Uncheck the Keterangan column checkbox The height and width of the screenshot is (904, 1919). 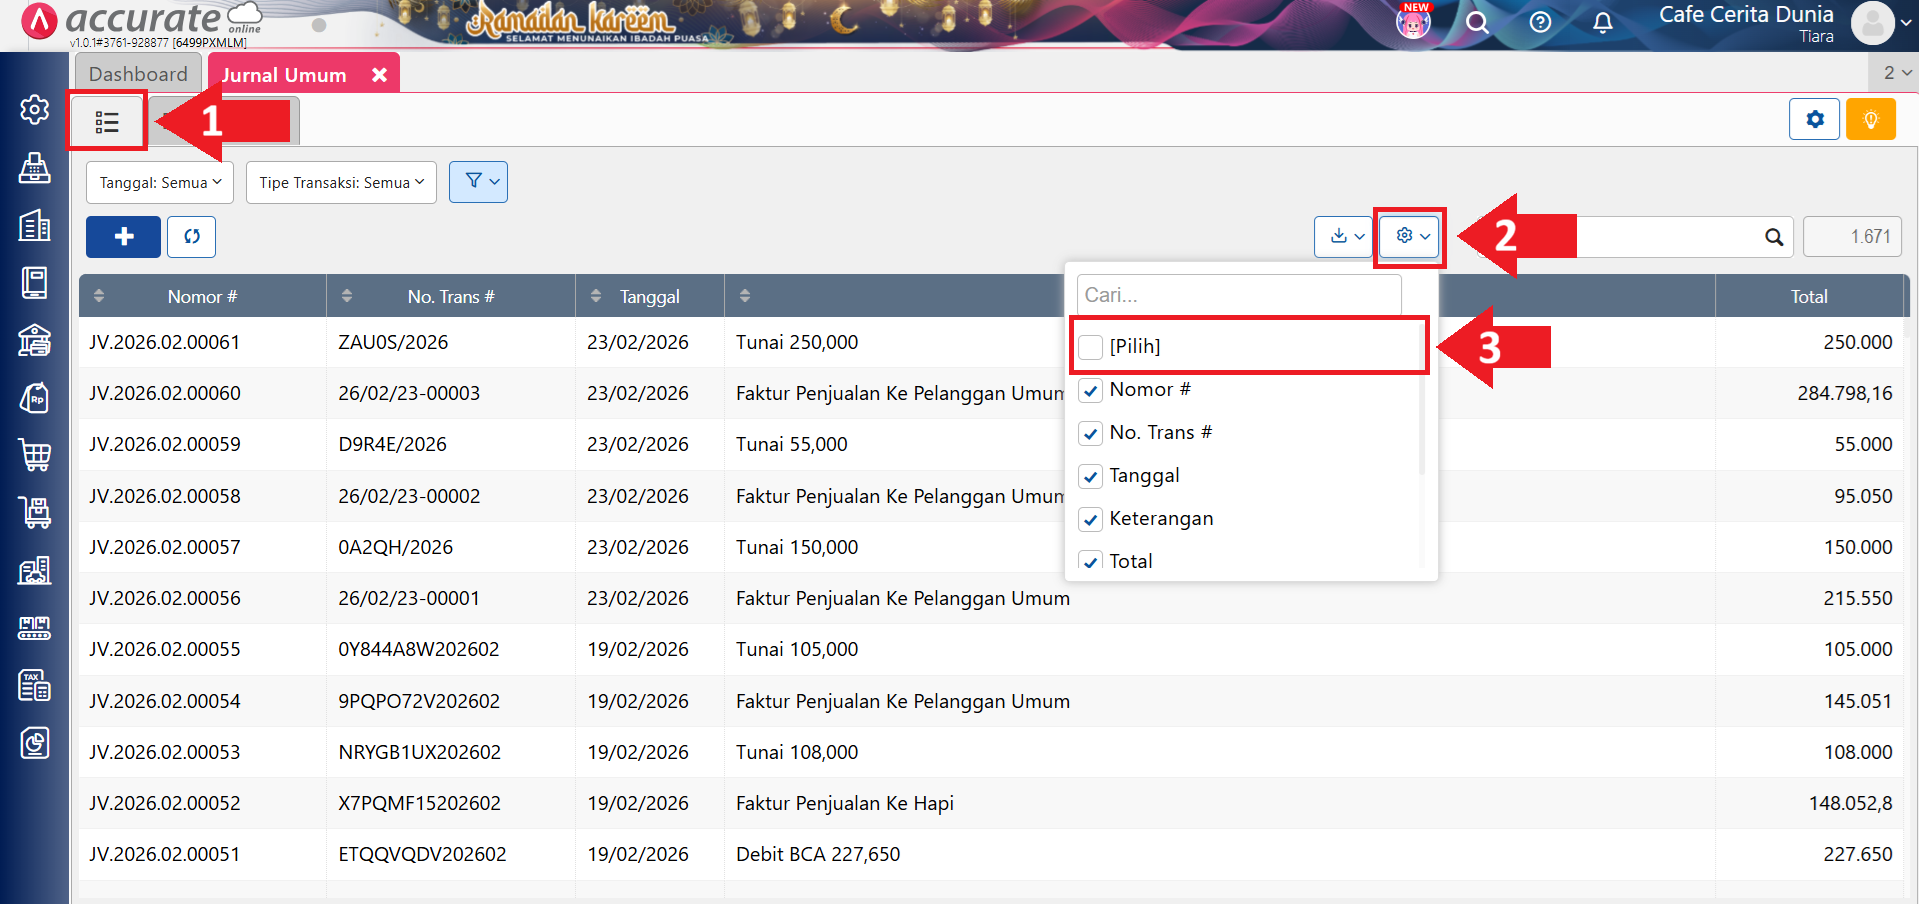(x=1091, y=519)
